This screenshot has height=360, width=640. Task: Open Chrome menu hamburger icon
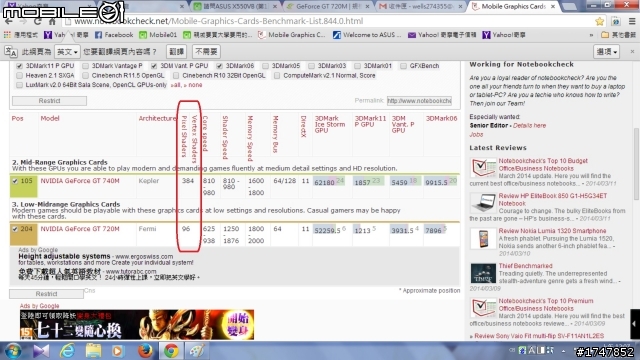click(632, 21)
